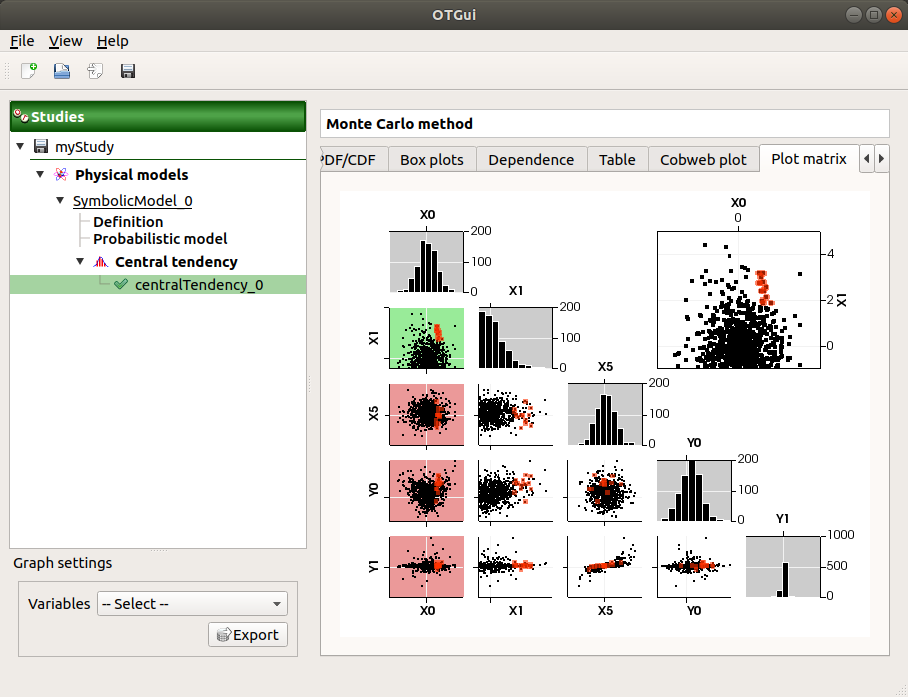Viewport: 908px width, 697px height.
Task: Open the File menu
Action: coord(22,41)
